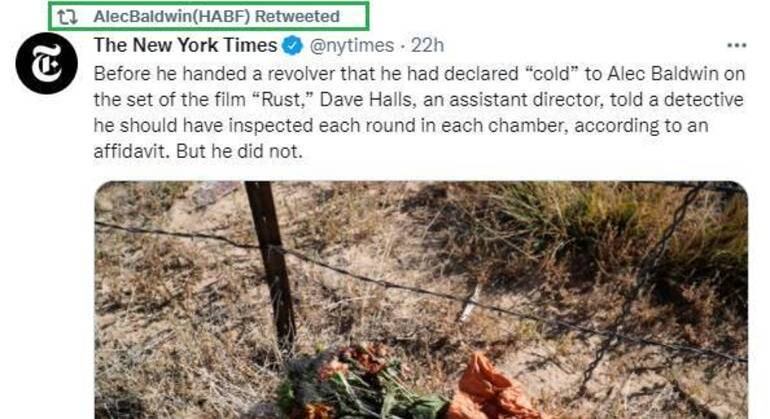Click the sentence "But he did not."
Viewport: 770px width, 419px height.
tap(239, 151)
